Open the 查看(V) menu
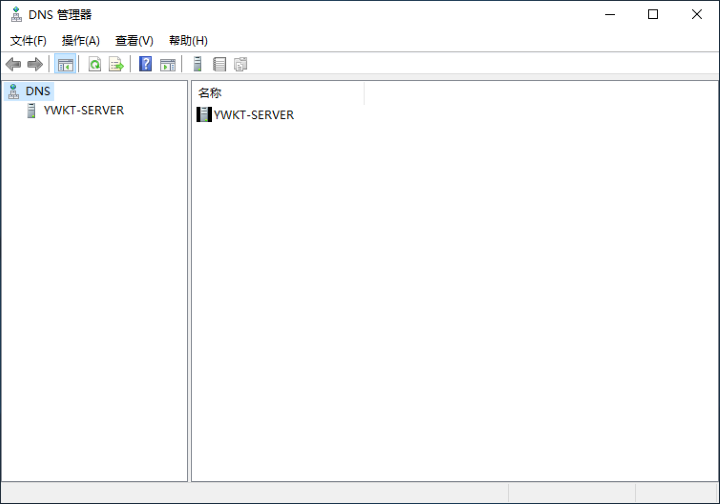 tap(134, 41)
